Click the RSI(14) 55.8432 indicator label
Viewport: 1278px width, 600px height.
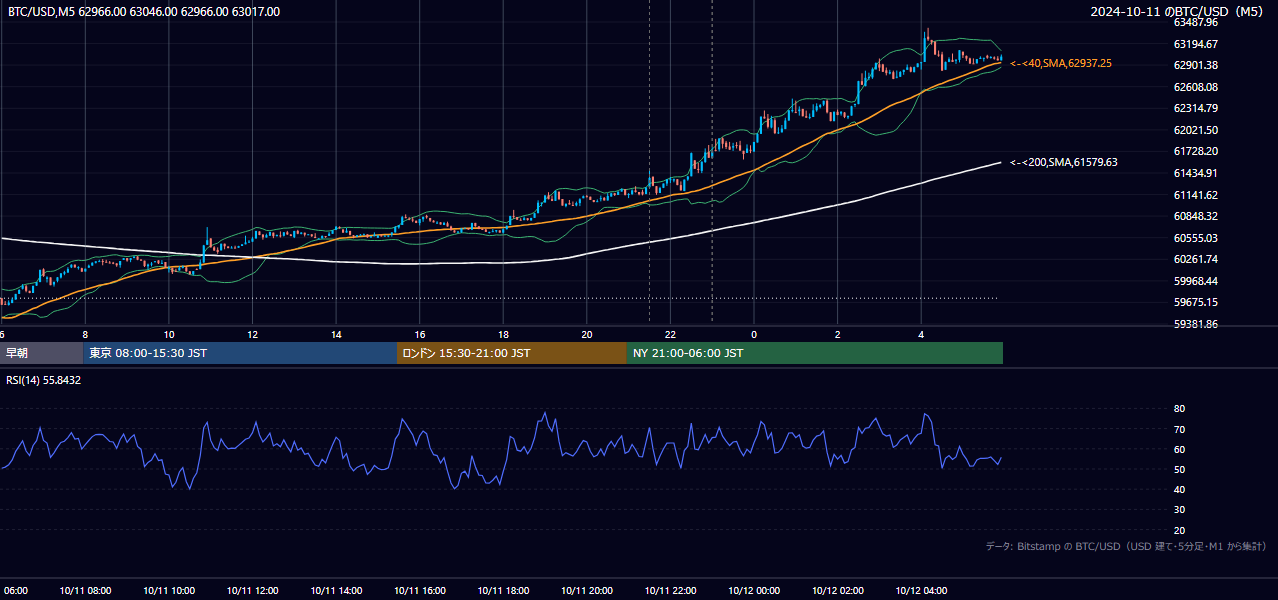point(43,380)
